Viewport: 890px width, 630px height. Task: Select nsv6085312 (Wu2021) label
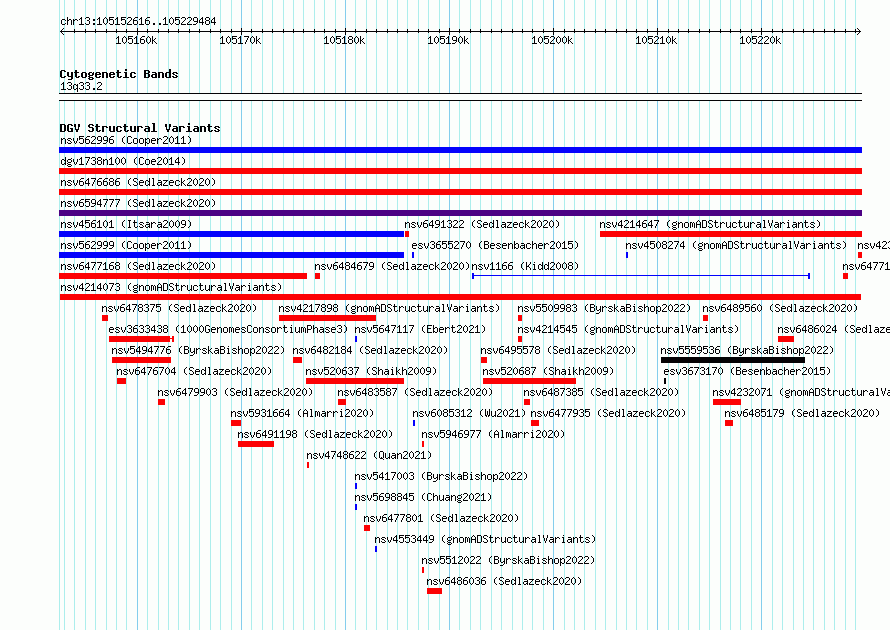pos(469,413)
